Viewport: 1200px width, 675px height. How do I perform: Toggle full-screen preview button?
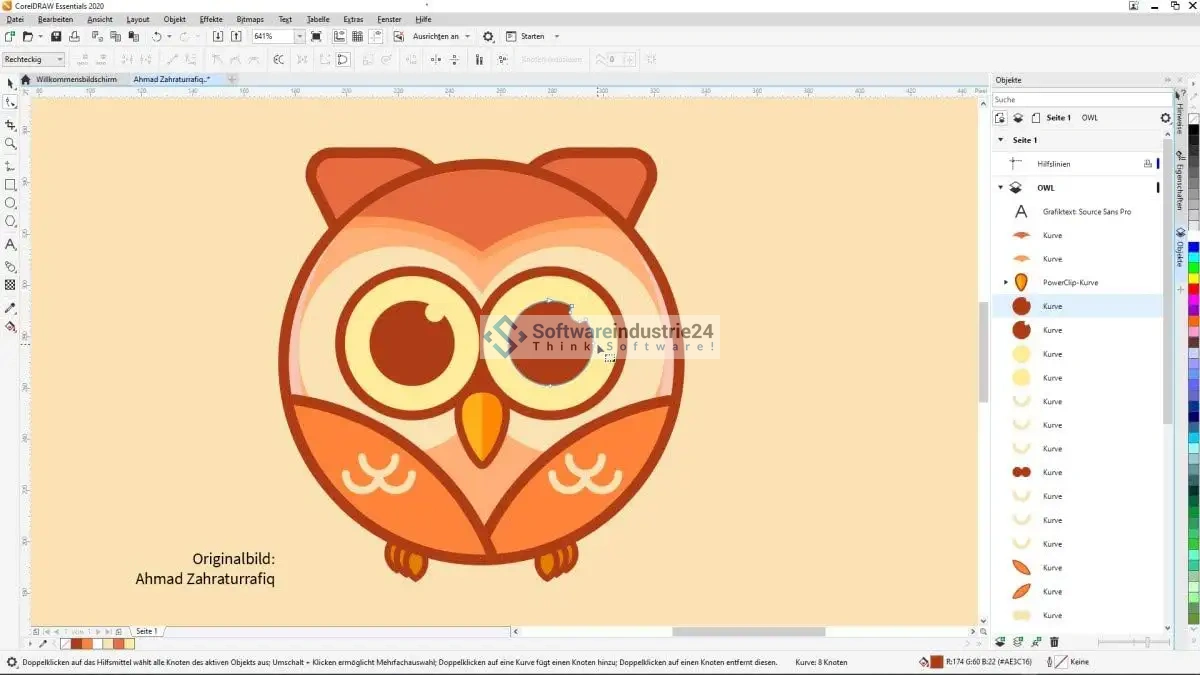(316, 37)
